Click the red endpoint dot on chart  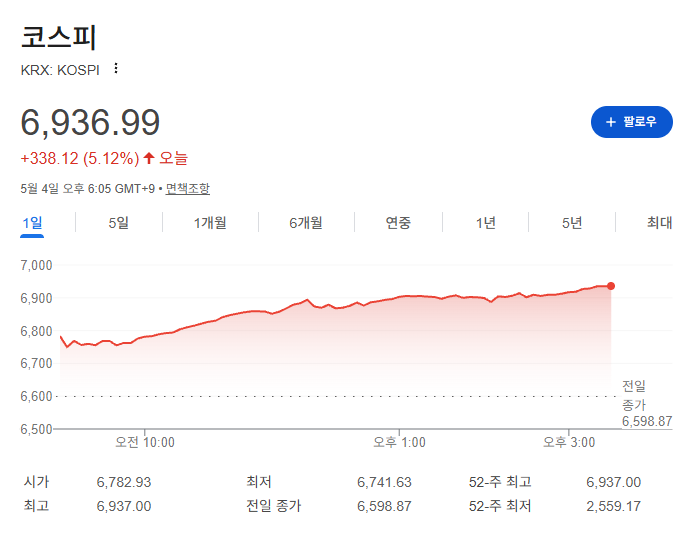(611, 286)
